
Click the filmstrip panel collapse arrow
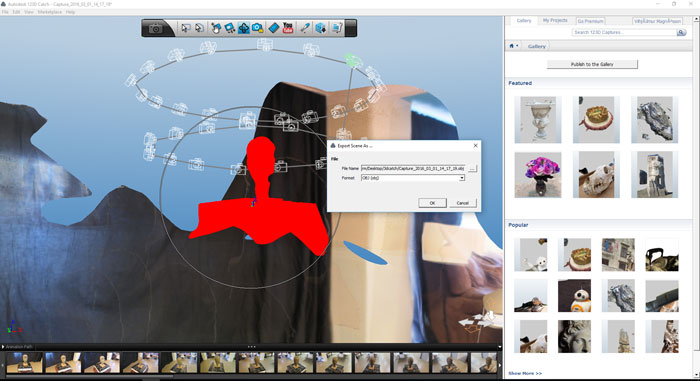(500, 347)
